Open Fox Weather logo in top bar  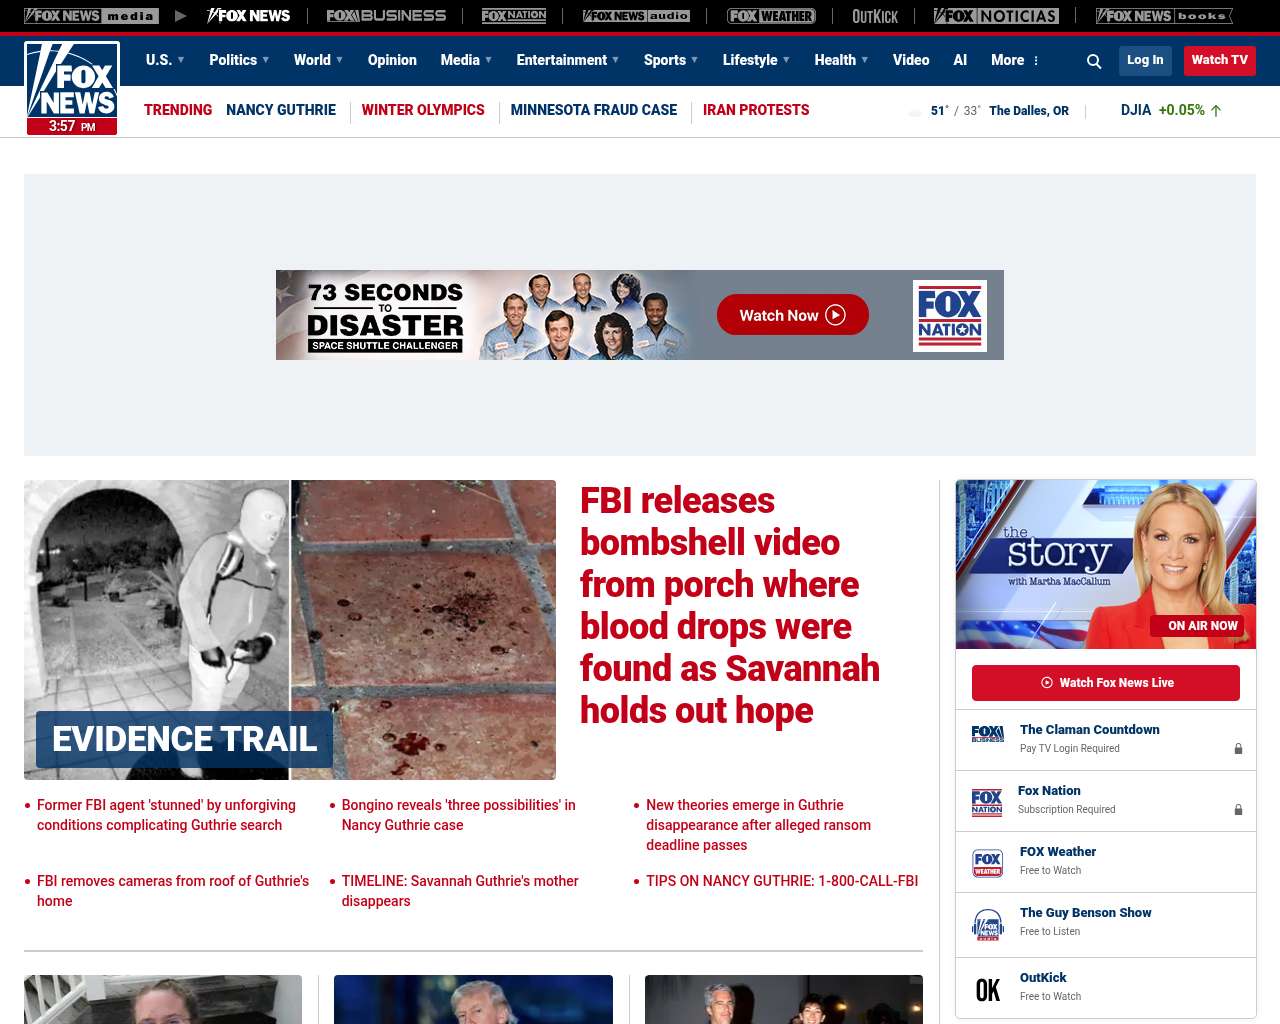(x=771, y=16)
